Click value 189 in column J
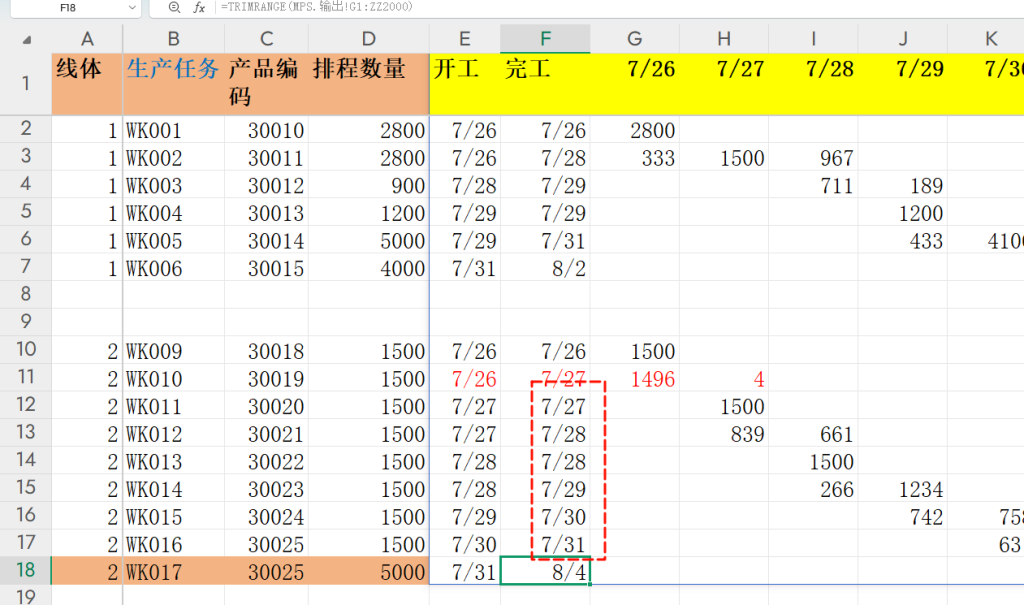Screen dimensions: 1024x605 point(903,186)
